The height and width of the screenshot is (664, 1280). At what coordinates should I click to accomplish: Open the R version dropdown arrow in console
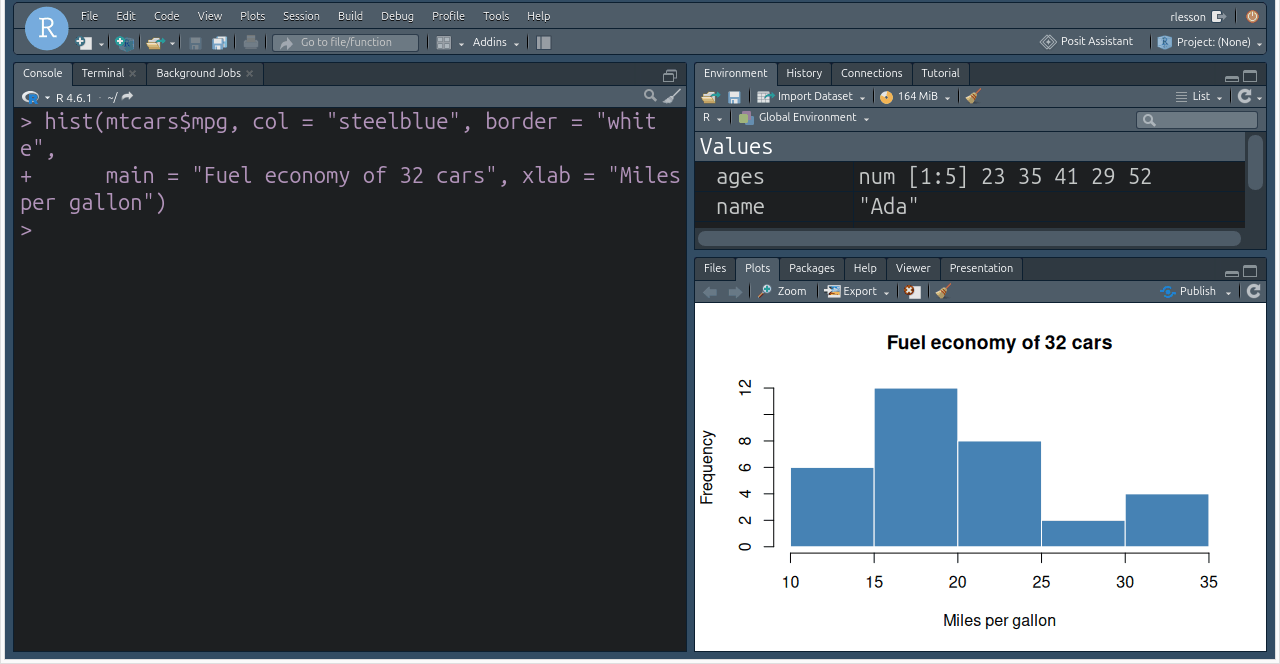pyautogui.click(x=47, y=98)
